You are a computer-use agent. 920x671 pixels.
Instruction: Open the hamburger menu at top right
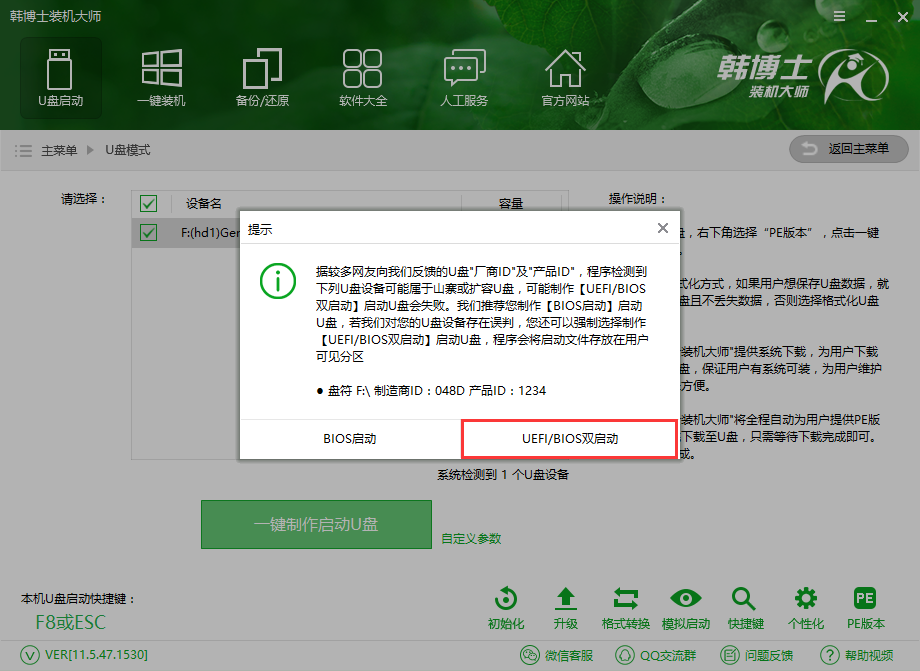[x=839, y=16]
